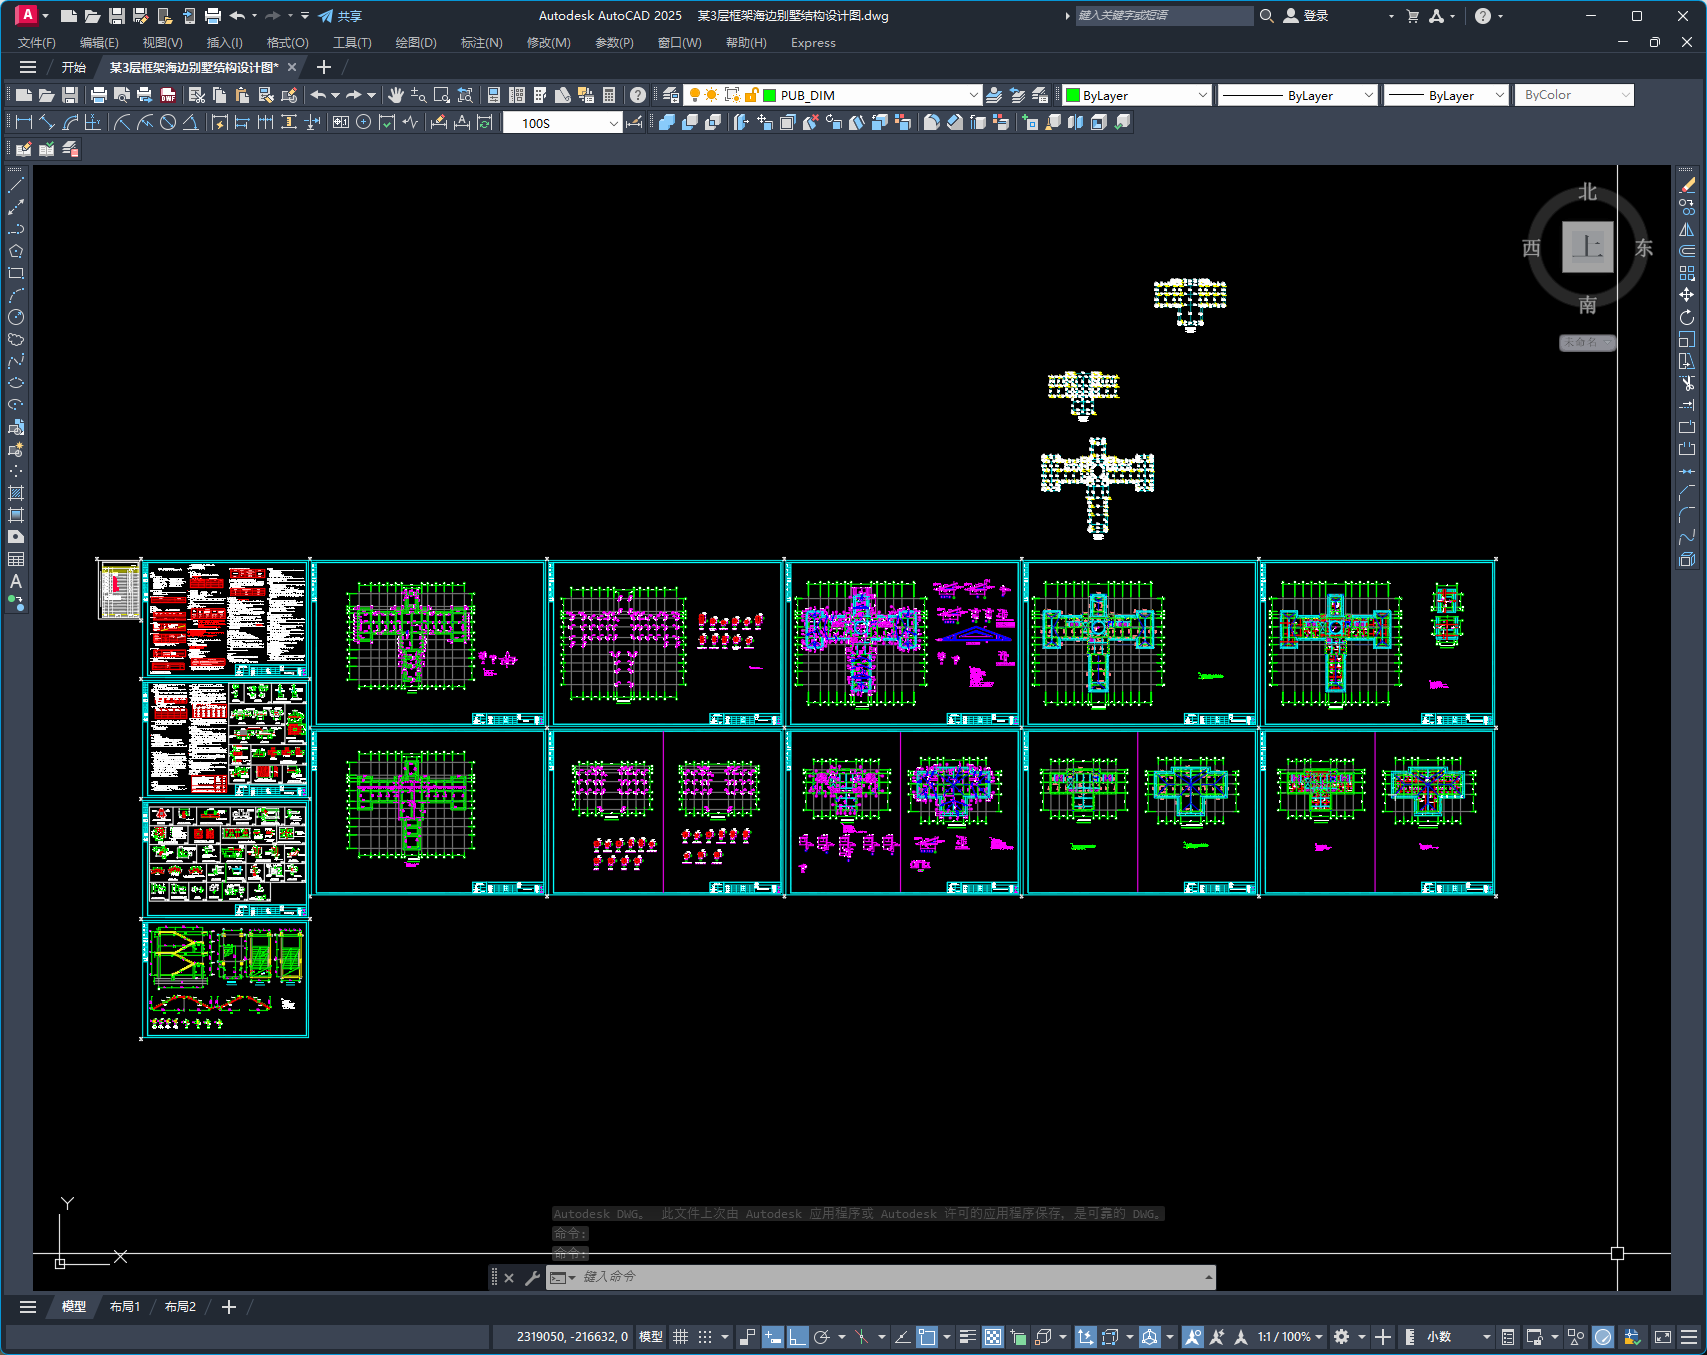Click the search magnifier icon in title bar
The width and height of the screenshot is (1707, 1355).
[1267, 16]
